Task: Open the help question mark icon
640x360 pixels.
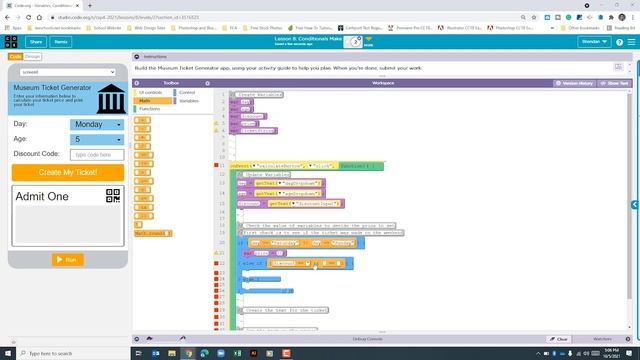Action: (619, 42)
